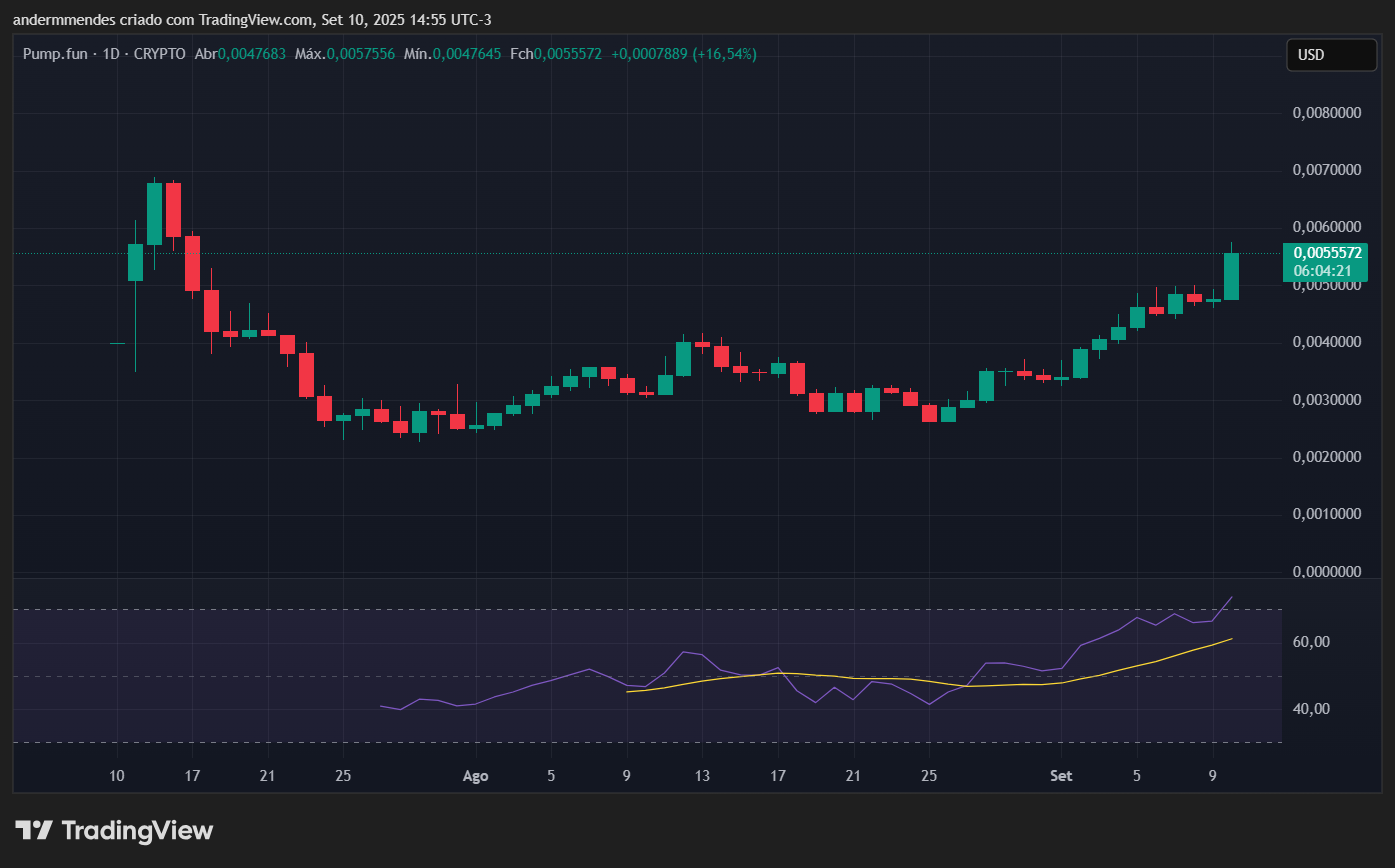Select the Pump.fun · 1D · CRYPTO symbol title
1395x868 pixels.
(x=104, y=54)
